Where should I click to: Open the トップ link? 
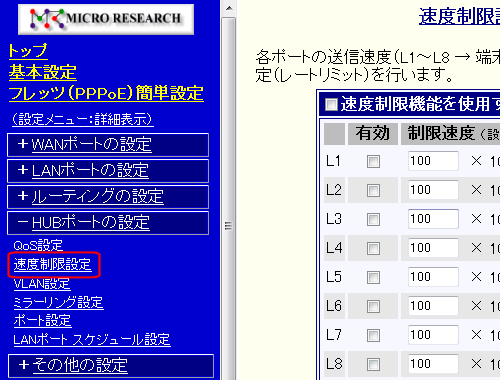28,51
